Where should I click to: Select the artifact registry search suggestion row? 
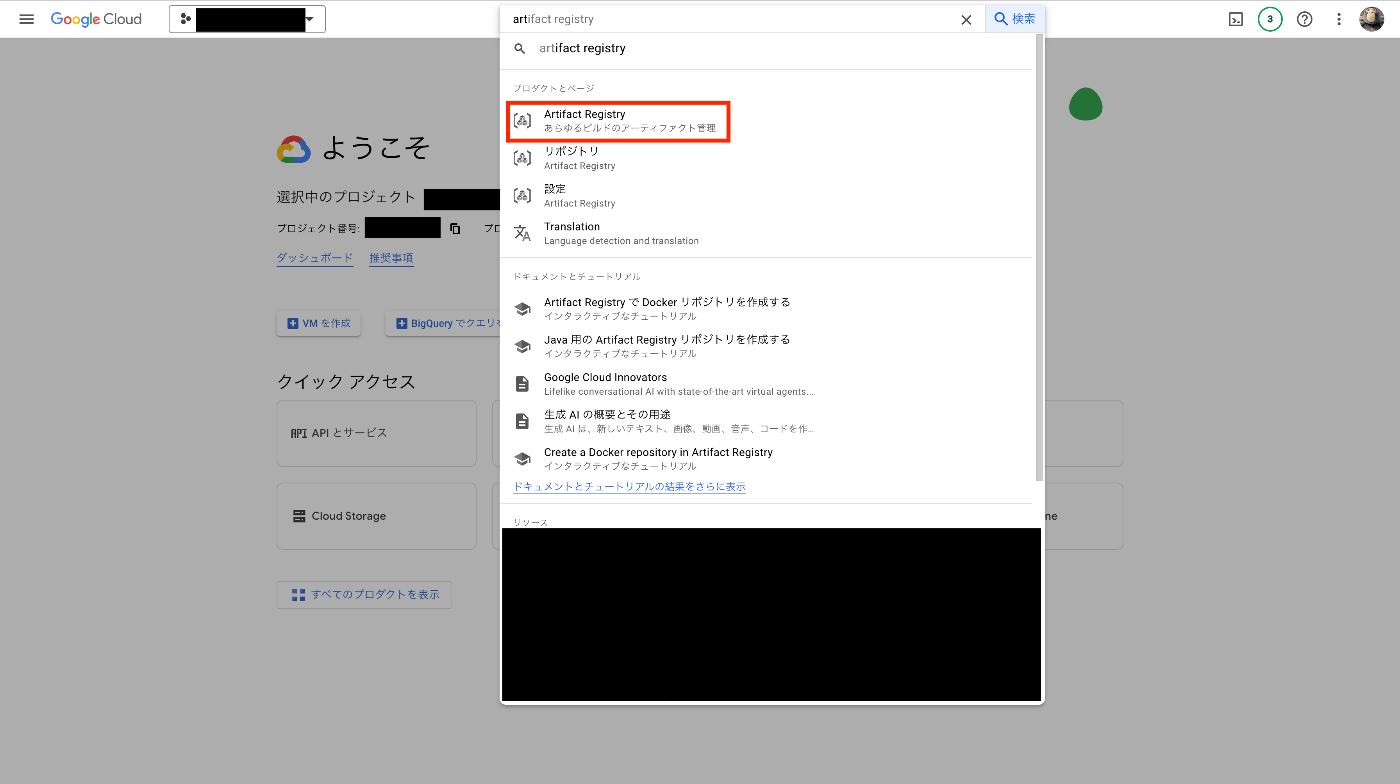click(768, 48)
